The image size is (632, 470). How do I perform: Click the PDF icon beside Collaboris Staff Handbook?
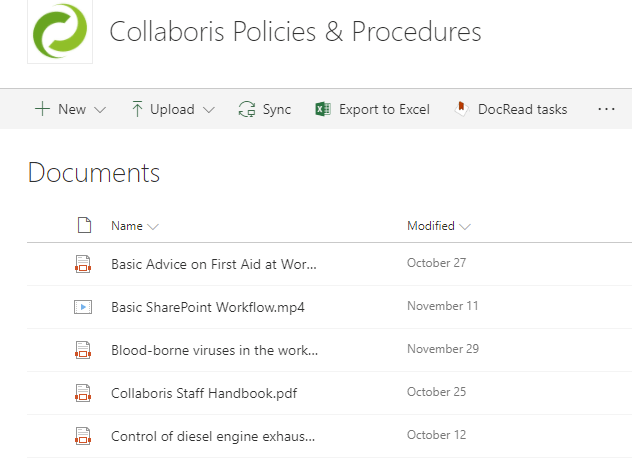coord(83,393)
